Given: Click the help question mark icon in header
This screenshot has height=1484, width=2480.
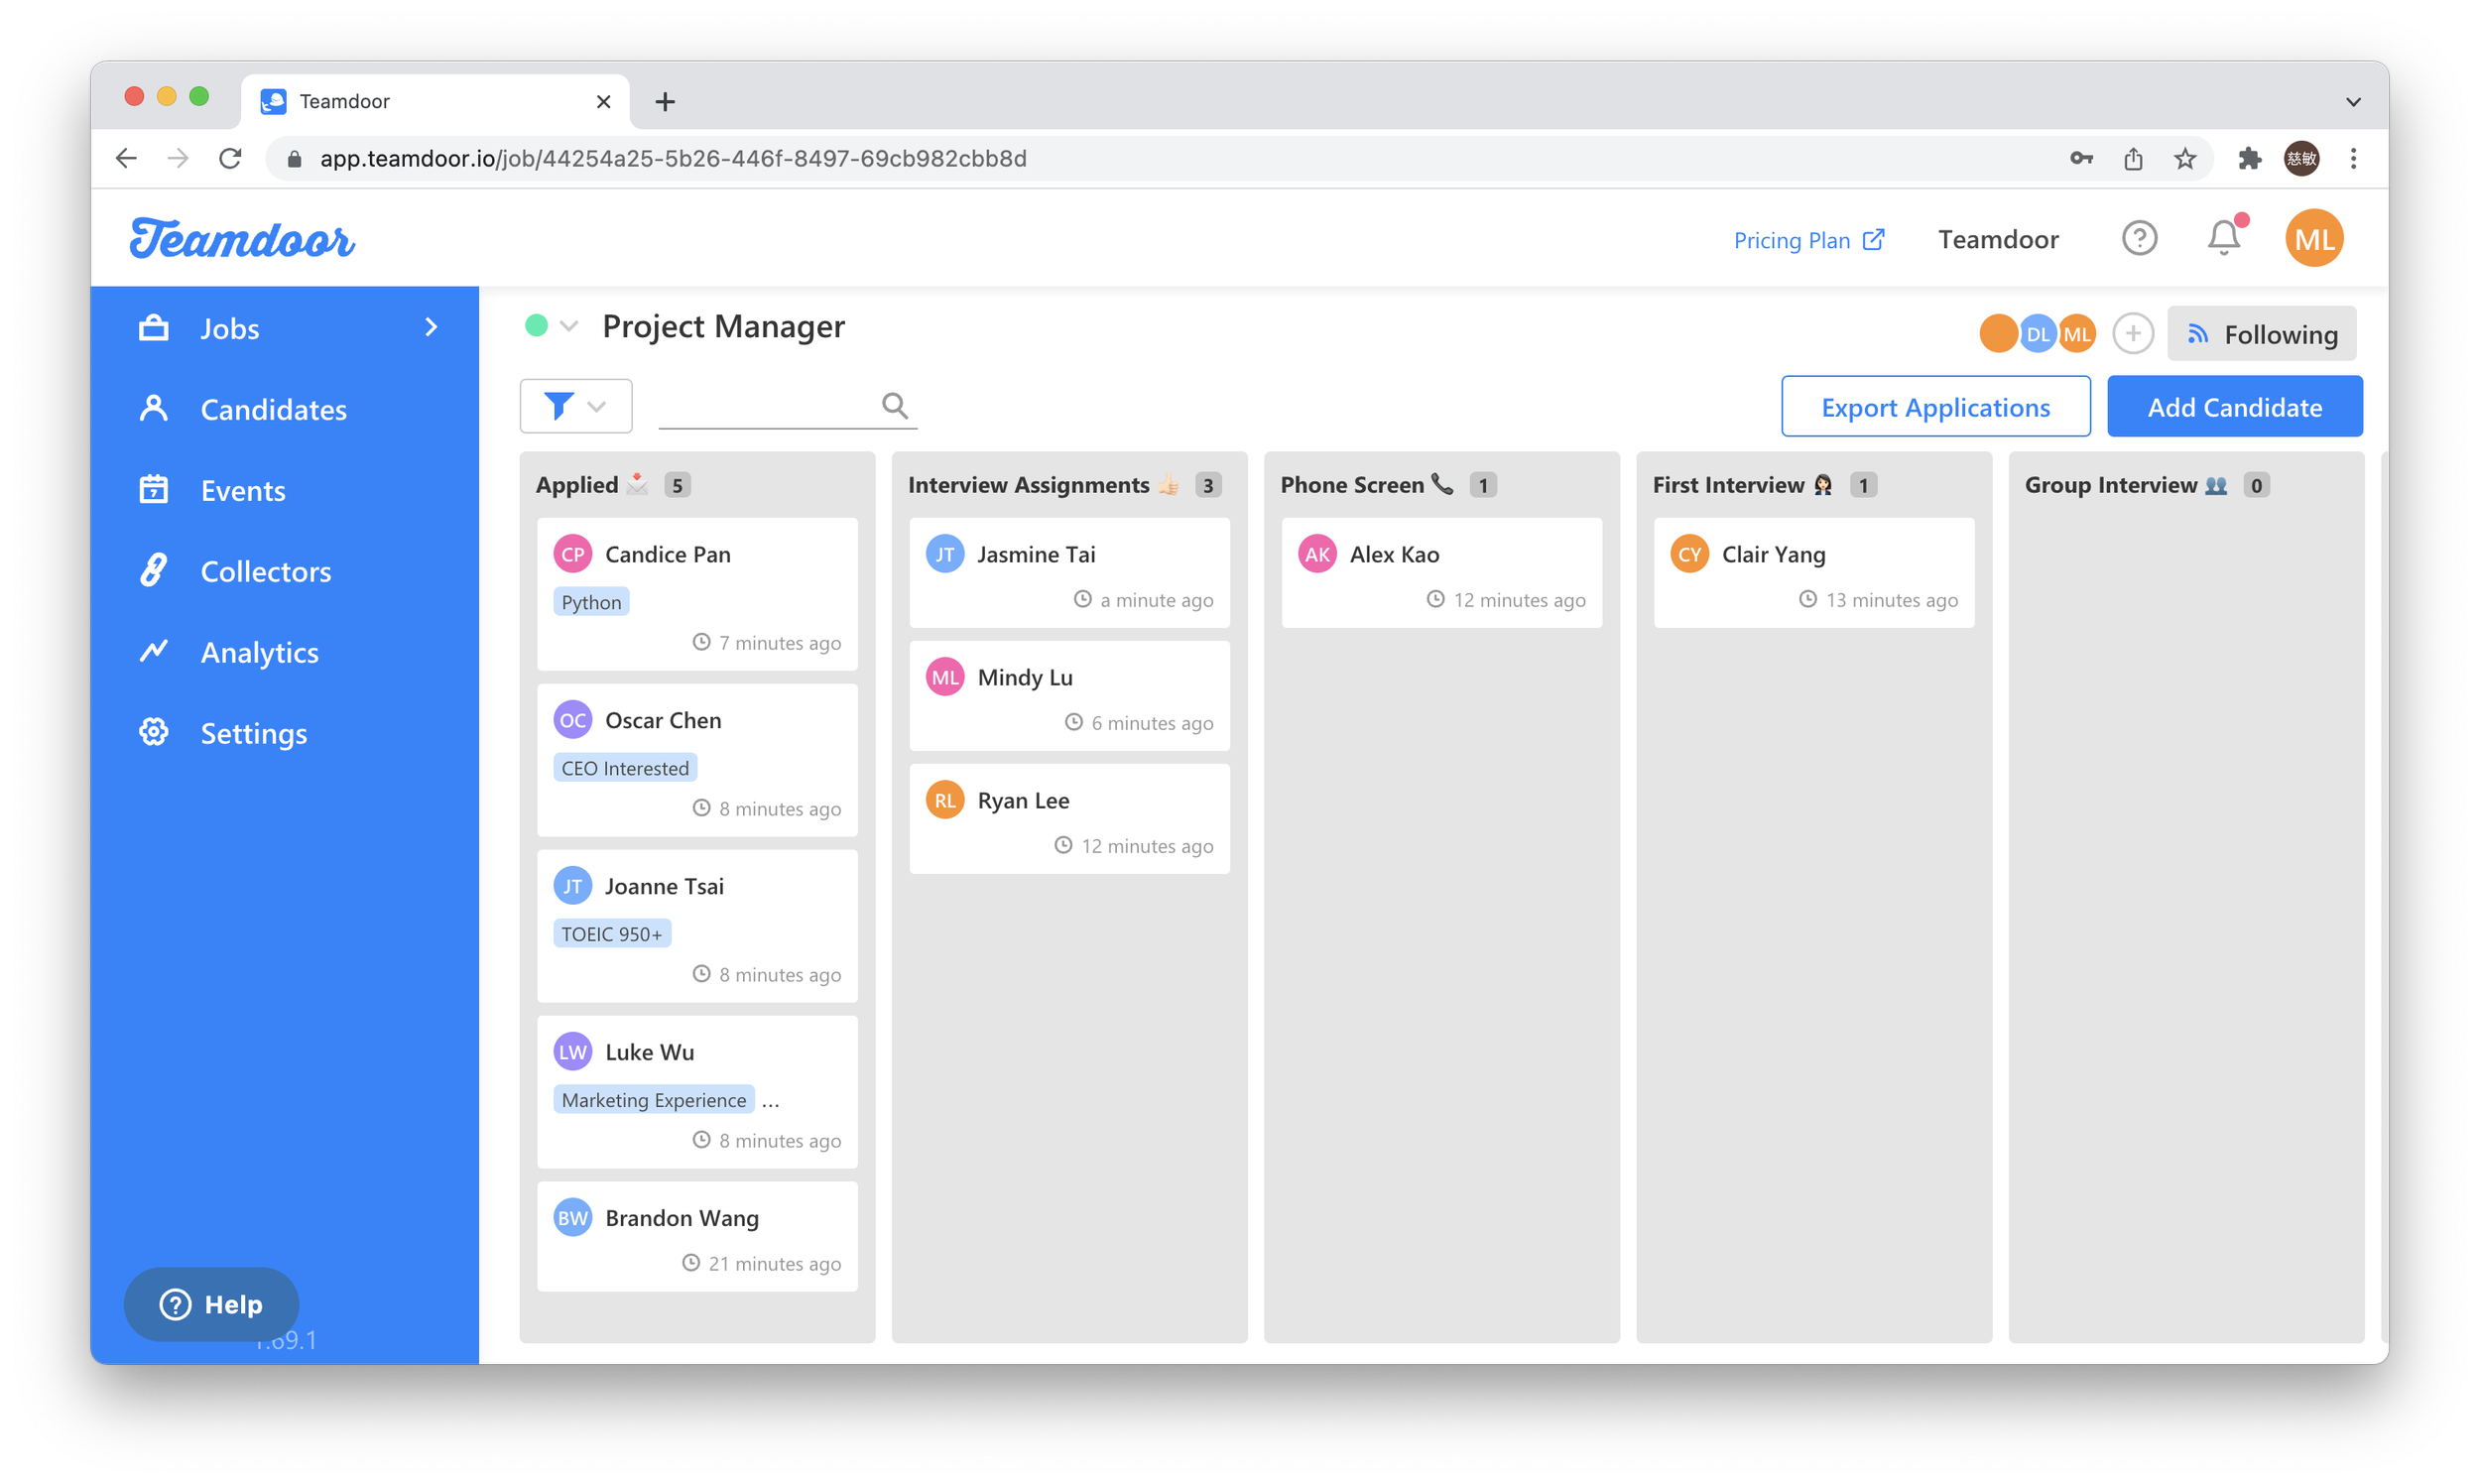Looking at the screenshot, I should coord(2139,239).
